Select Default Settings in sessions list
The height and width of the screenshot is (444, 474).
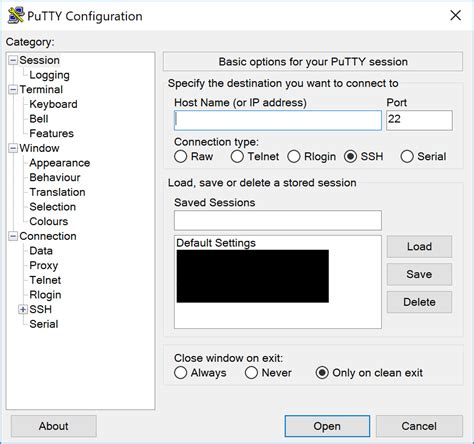click(x=216, y=243)
